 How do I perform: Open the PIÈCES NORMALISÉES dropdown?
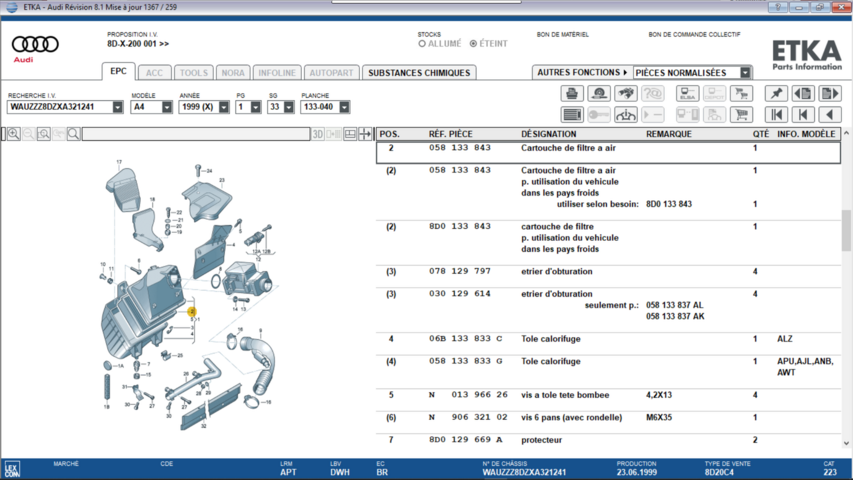click(x=745, y=73)
